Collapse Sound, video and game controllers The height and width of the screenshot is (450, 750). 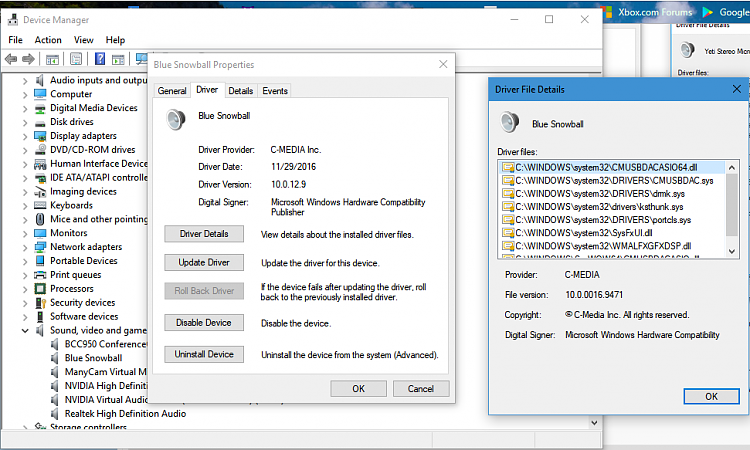click(x=25, y=330)
